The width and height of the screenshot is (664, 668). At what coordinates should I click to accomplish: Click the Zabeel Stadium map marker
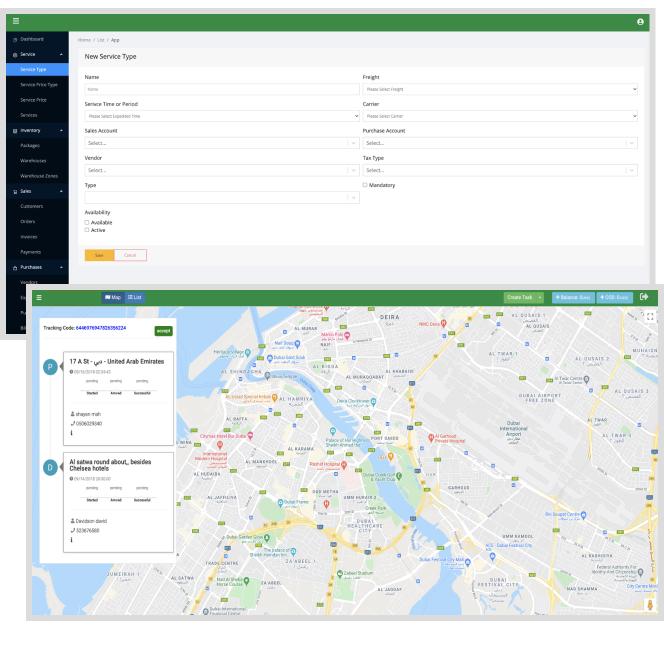(340, 574)
